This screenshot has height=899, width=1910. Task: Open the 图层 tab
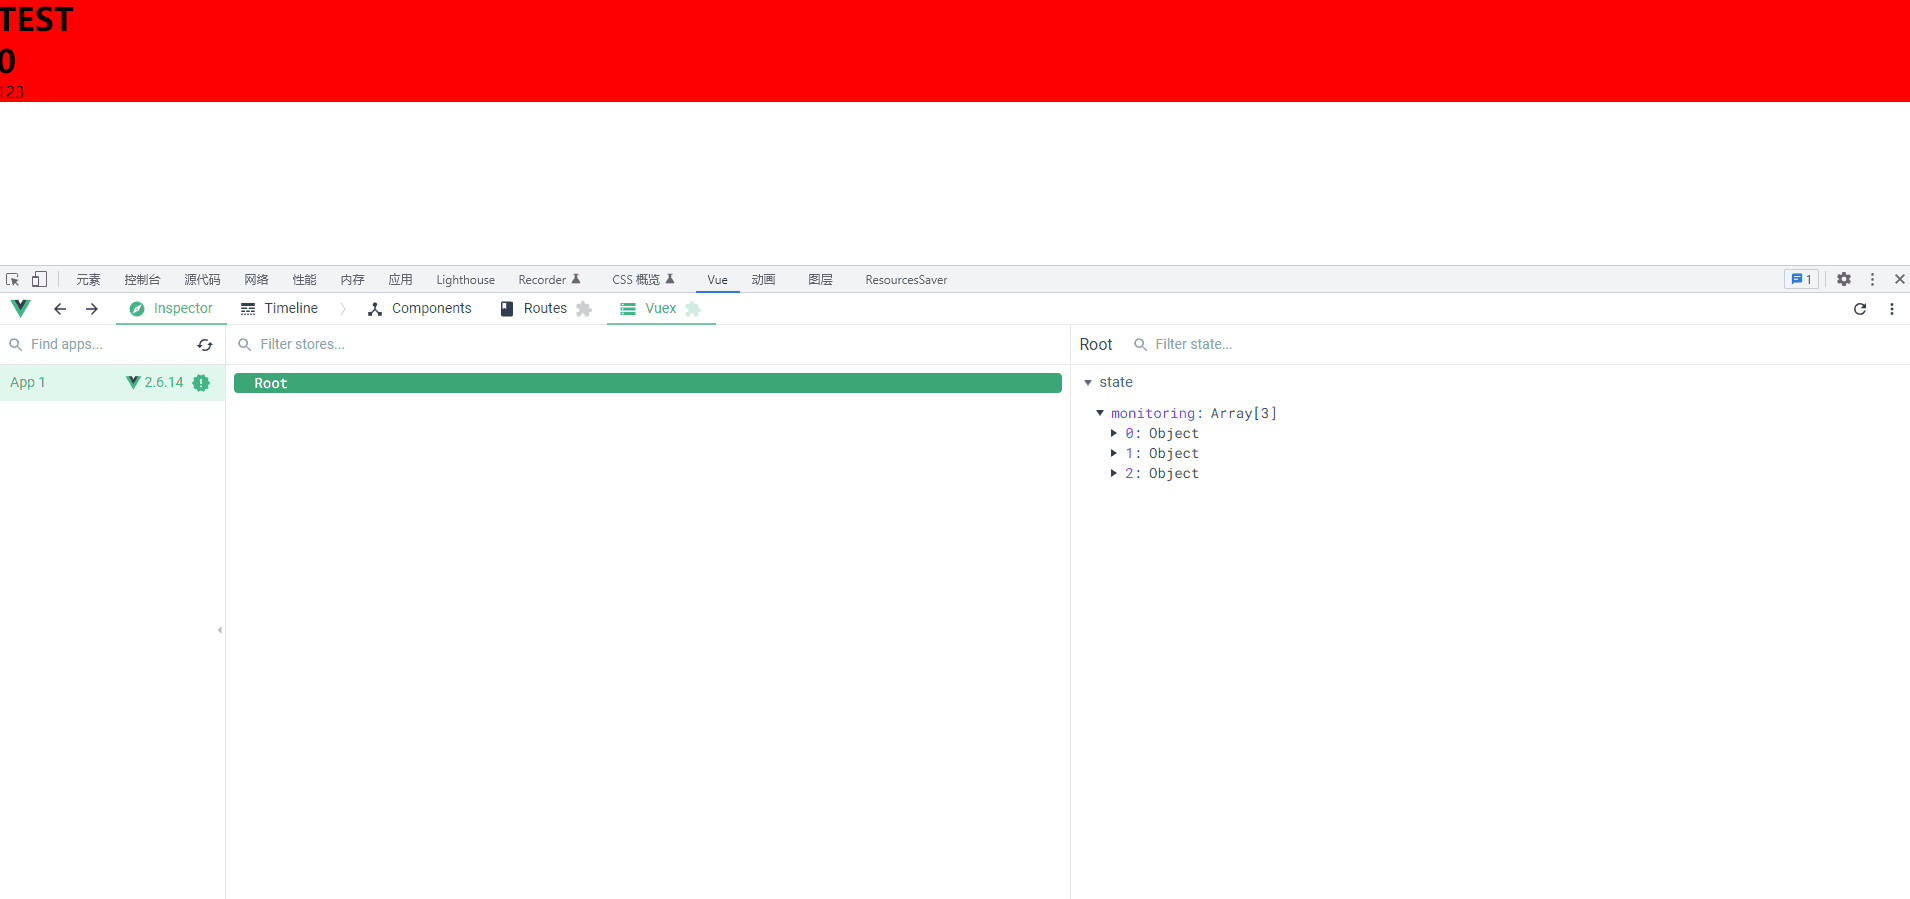click(820, 280)
